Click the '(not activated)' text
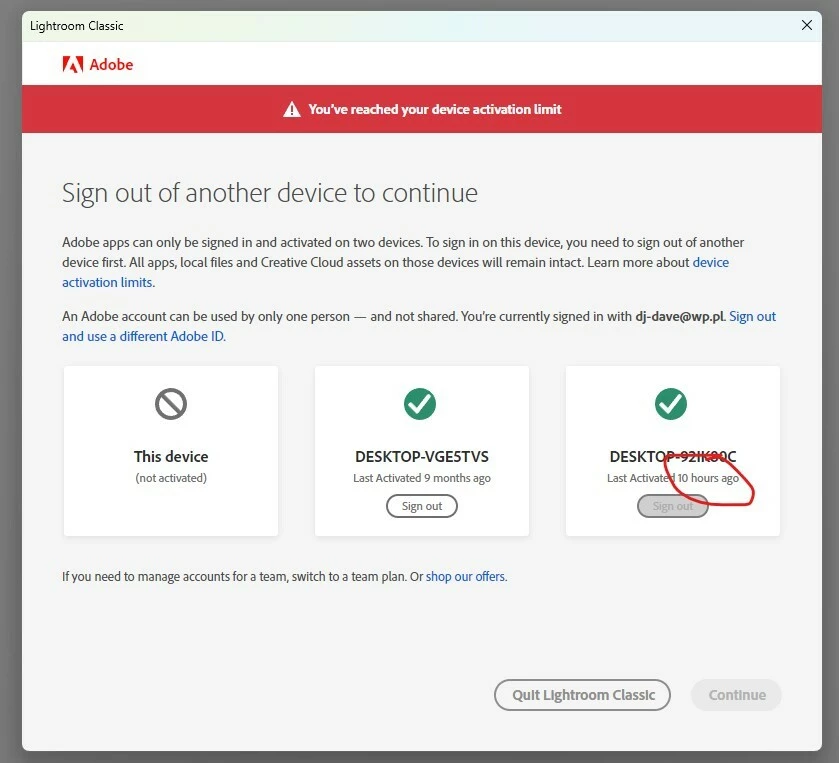The width and height of the screenshot is (839, 763). tap(171, 478)
